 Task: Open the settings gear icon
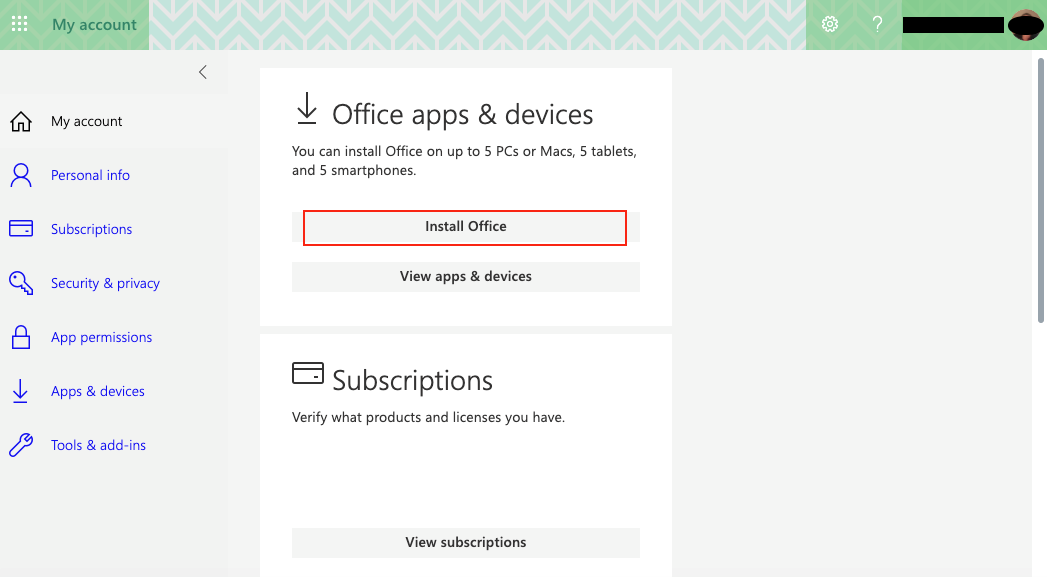829,25
